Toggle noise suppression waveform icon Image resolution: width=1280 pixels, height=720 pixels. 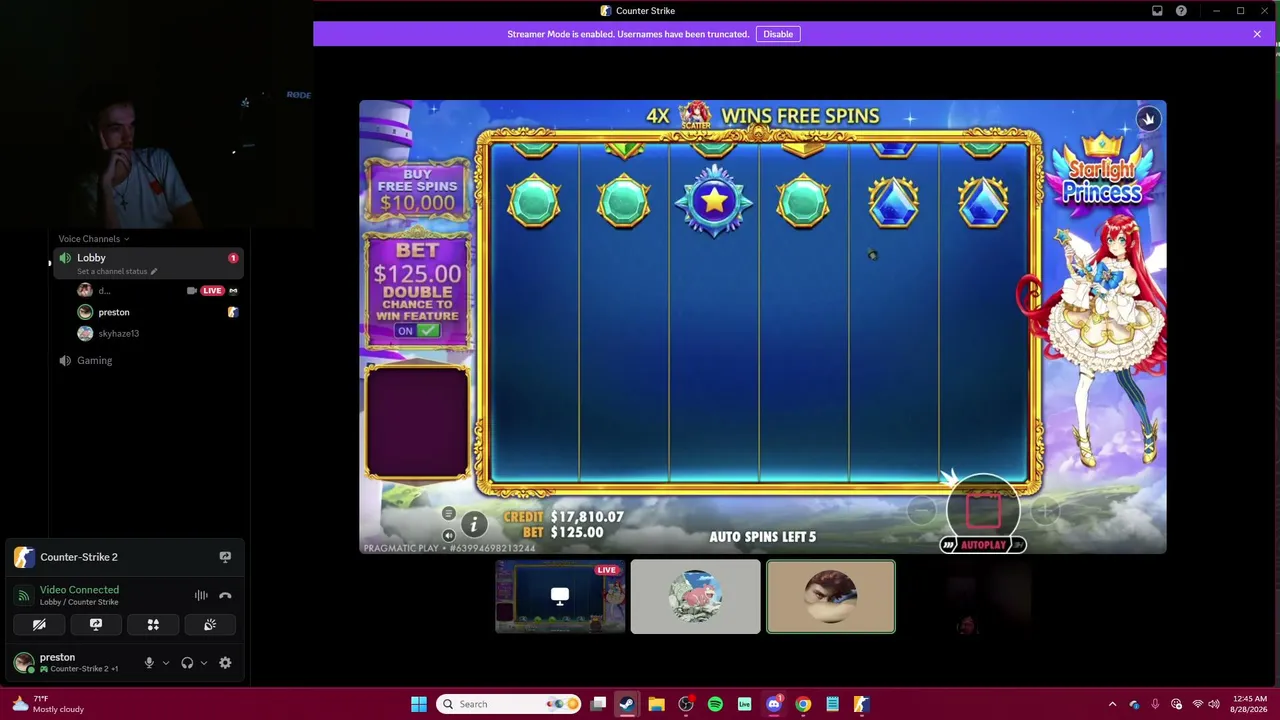click(x=201, y=596)
